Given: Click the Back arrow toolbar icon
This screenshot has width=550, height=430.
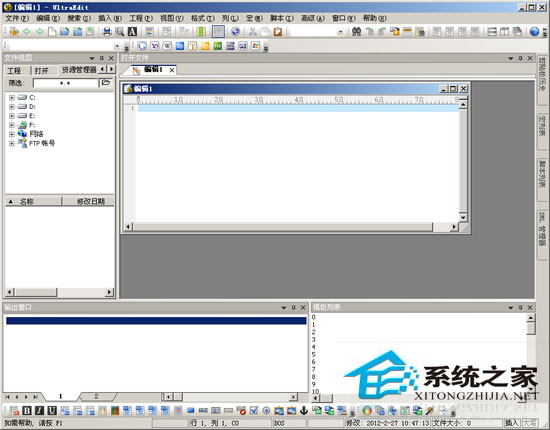Looking at the screenshot, I should click(27, 32).
